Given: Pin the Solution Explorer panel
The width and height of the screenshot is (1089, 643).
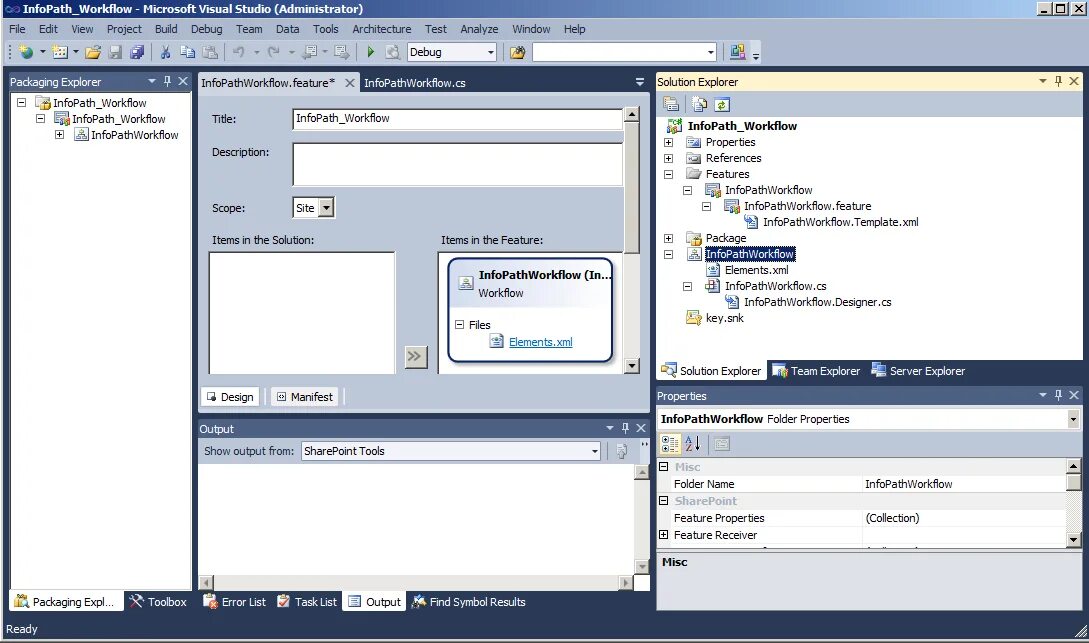Looking at the screenshot, I should point(1058,81).
